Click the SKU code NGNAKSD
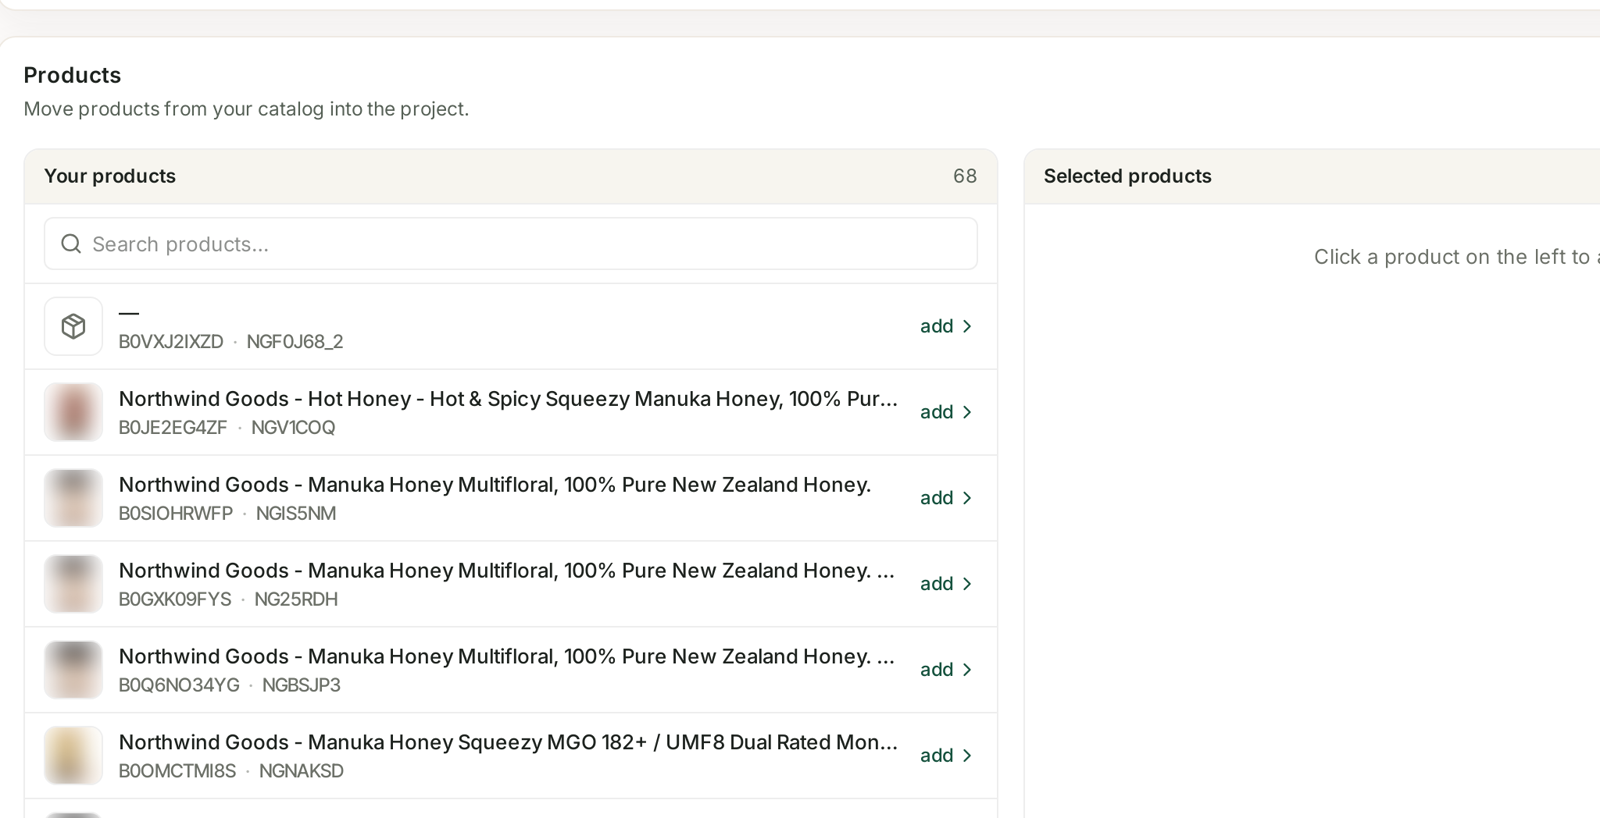The image size is (1600, 818). pyautogui.click(x=301, y=772)
